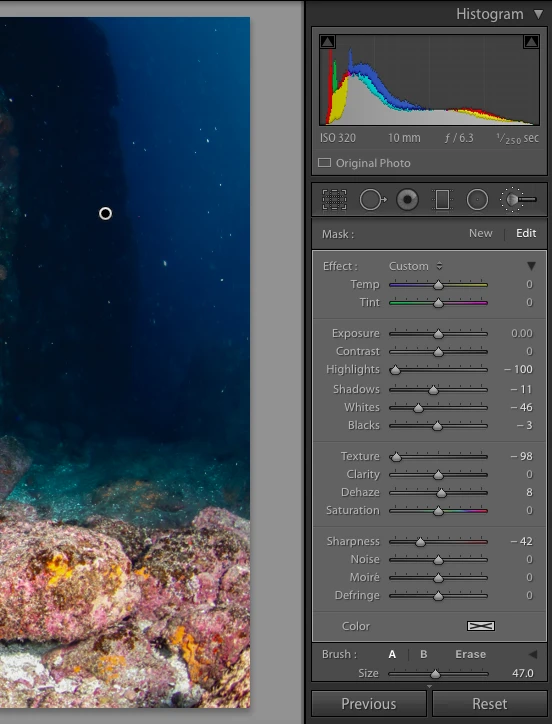This screenshot has width=552, height=724.
Task: Select brush B
Action: pos(423,654)
